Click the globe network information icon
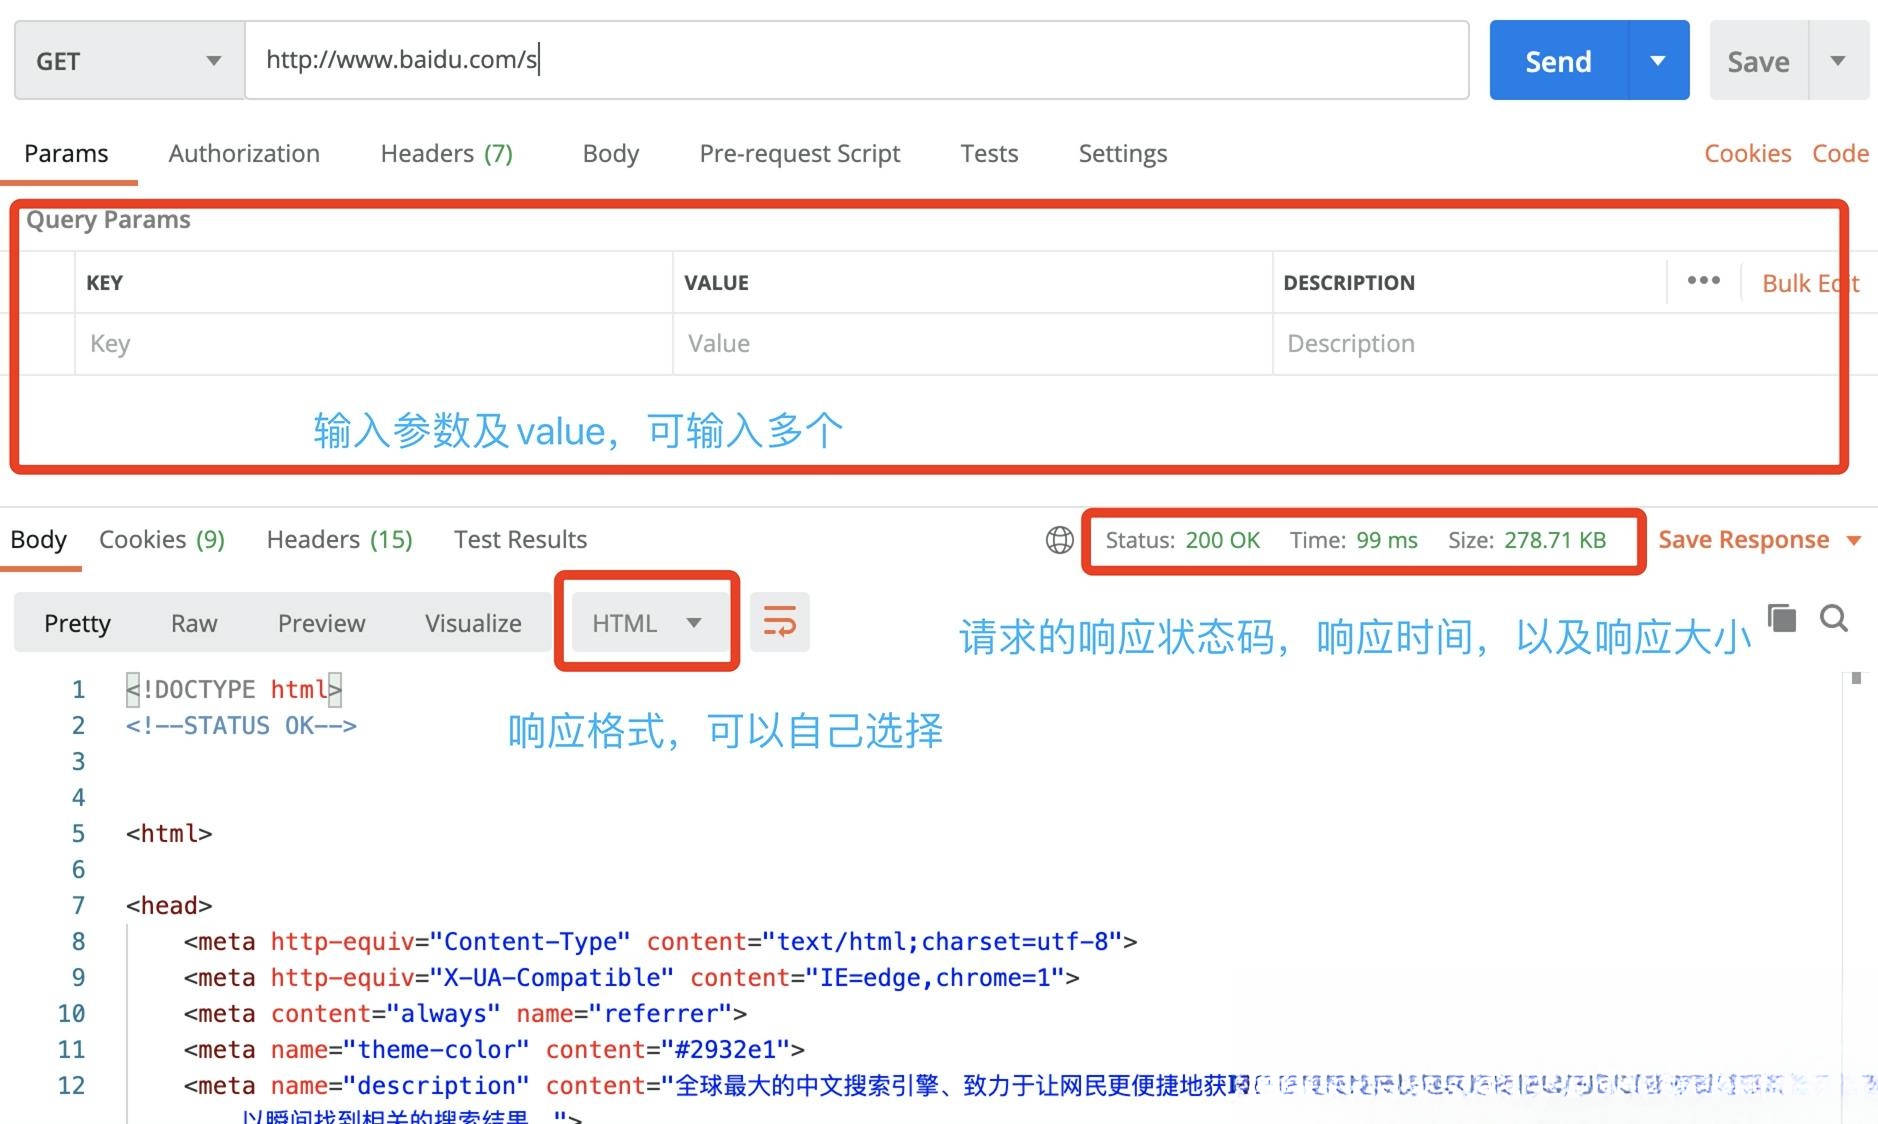 click(x=1059, y=540)
